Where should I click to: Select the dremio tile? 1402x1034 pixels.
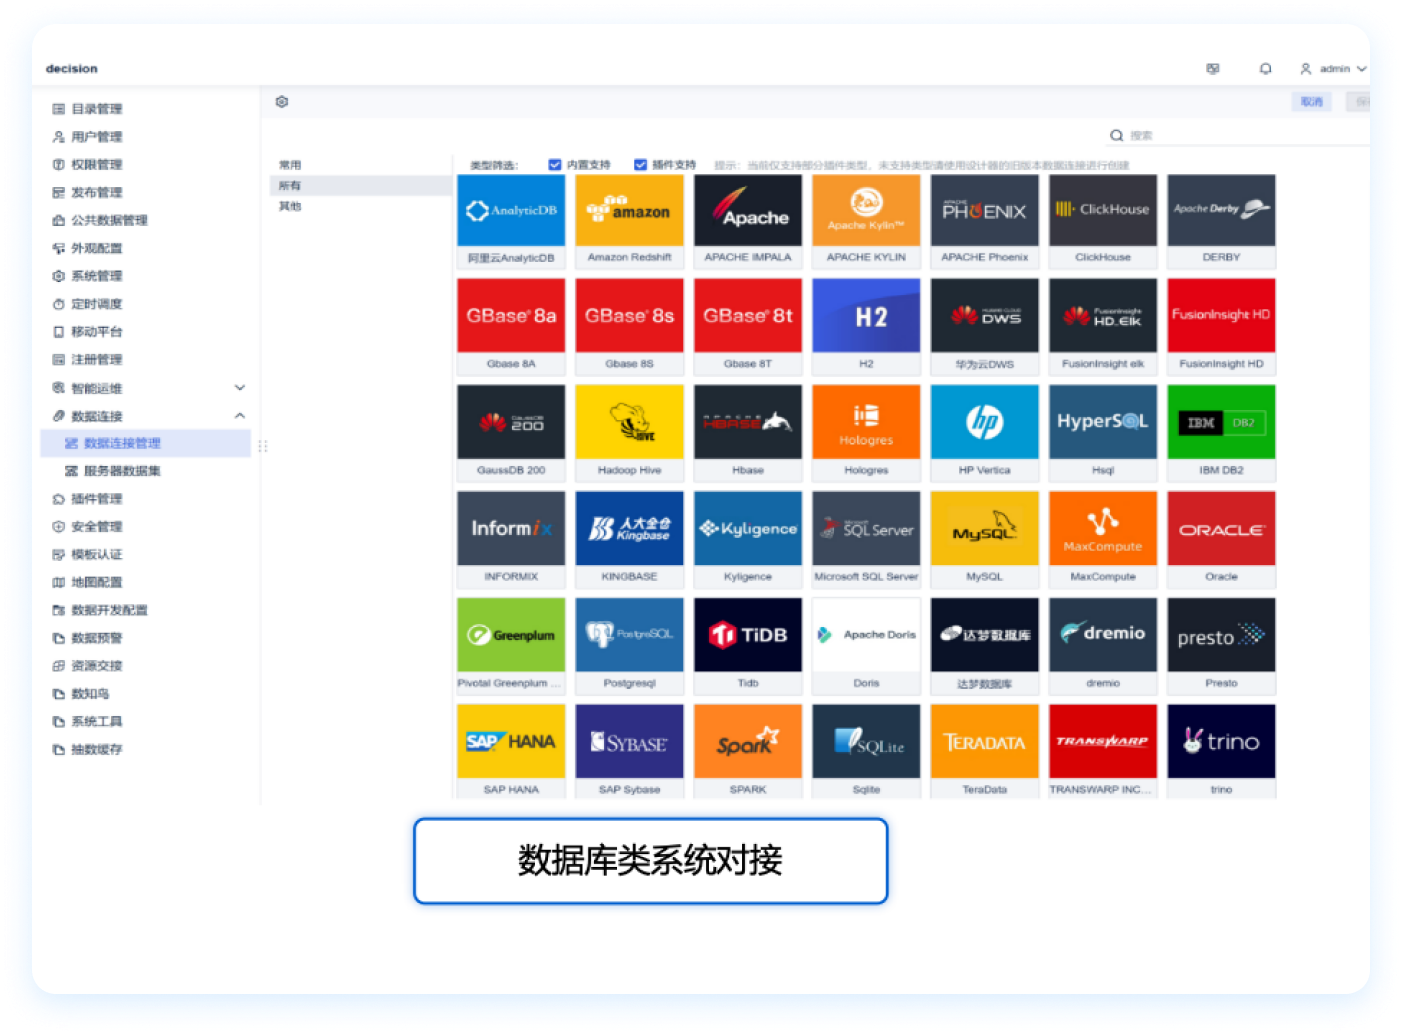tap(1103, 646)
